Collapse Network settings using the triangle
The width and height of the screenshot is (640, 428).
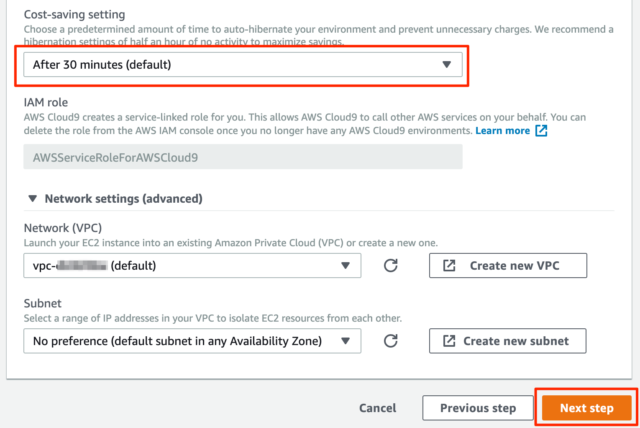33,199
